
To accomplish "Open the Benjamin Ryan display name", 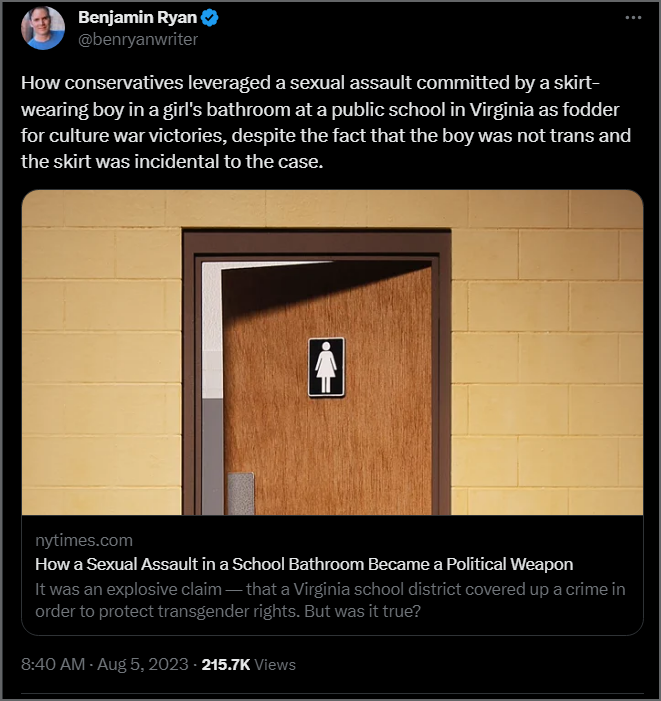I will point(138,17).
